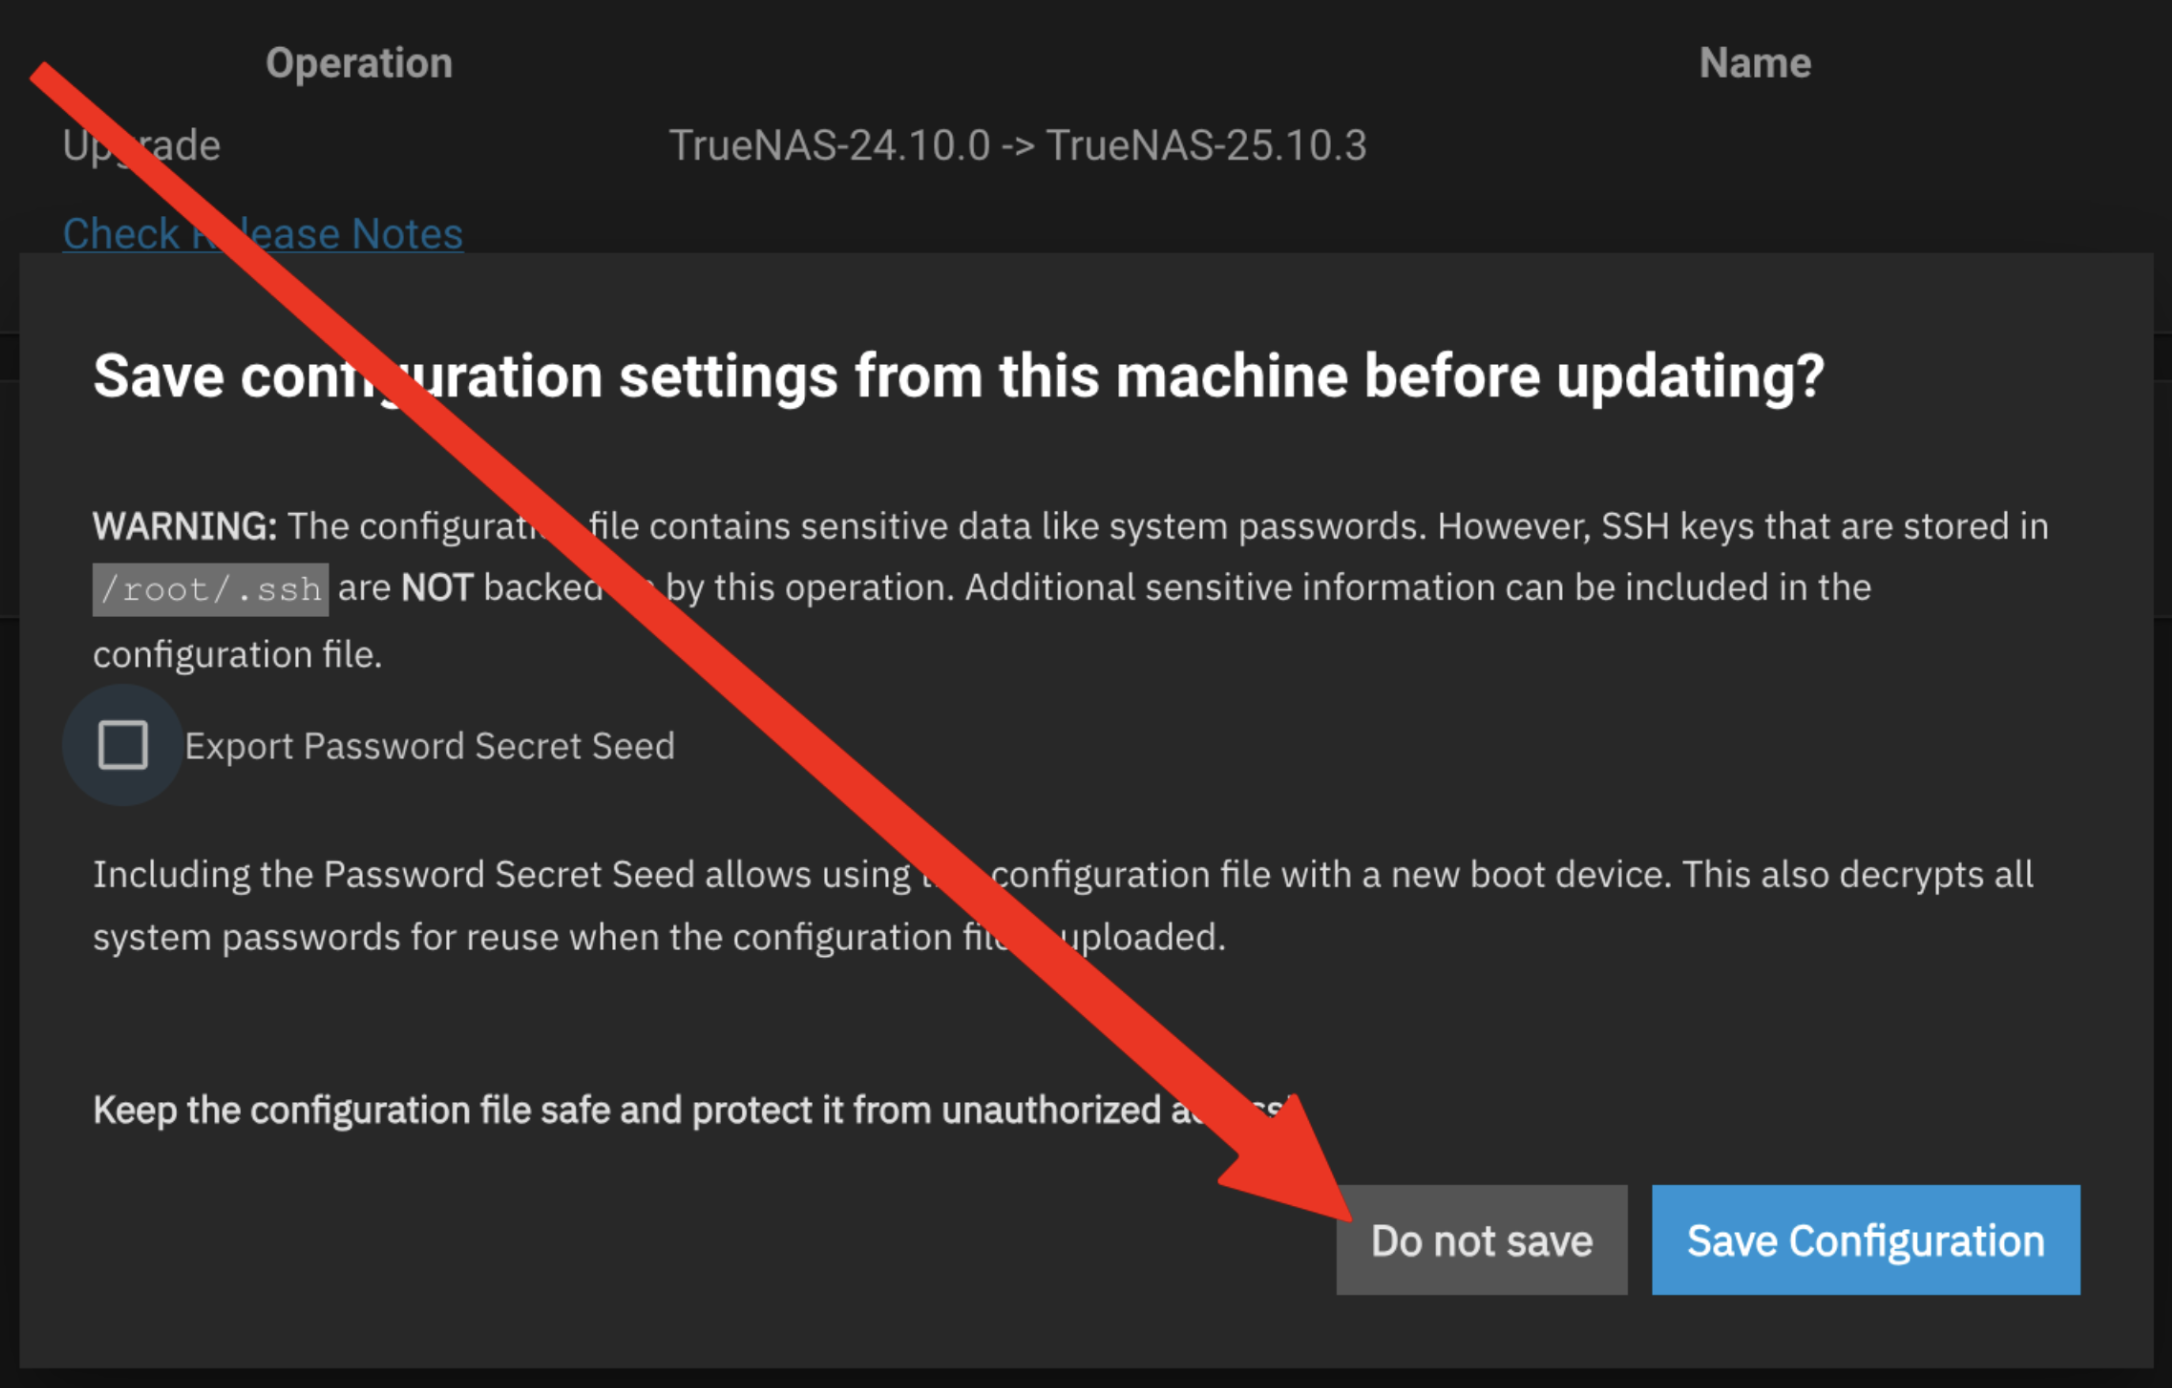Click the bold NOT word in the warning
This screenshot has height=1388, width=2172.
pos(436,588)
